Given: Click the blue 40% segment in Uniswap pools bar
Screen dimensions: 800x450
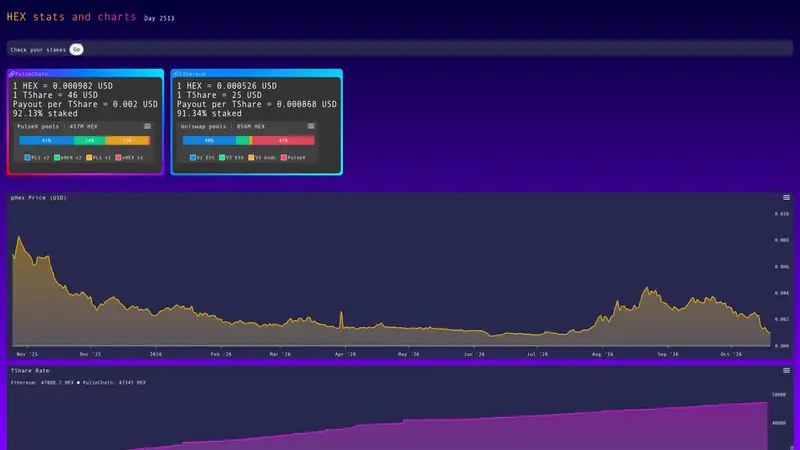Looking at the screenshot, I should pos(209,140).
